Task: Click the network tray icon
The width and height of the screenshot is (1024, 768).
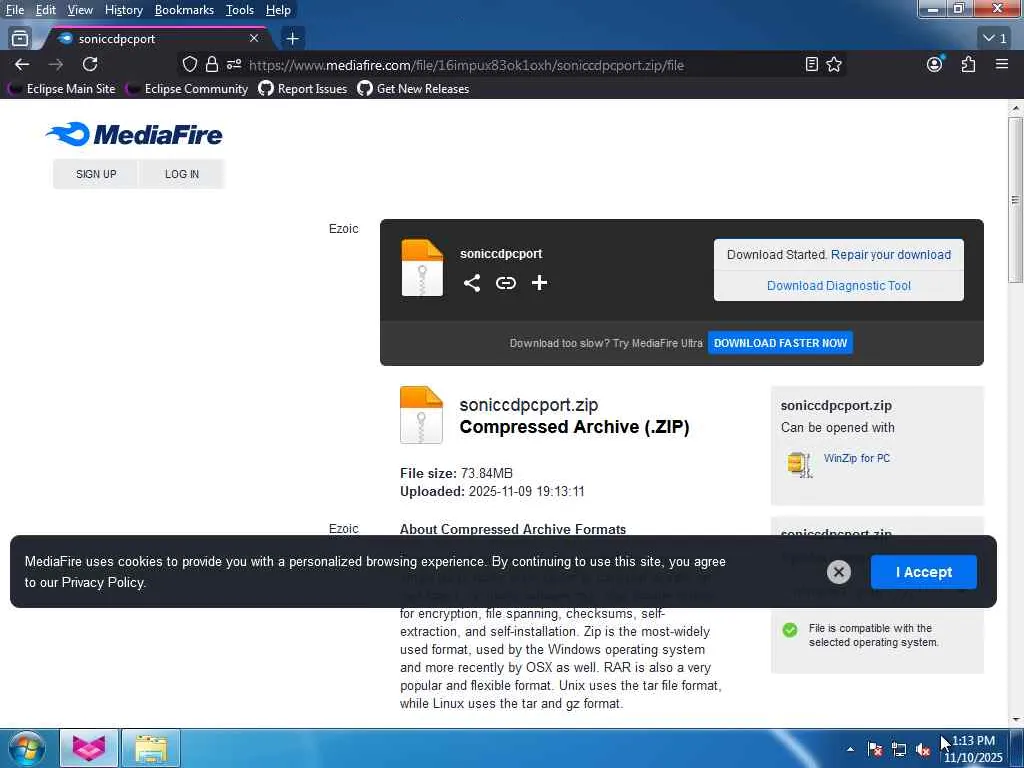Action: [x=899, y=750]
